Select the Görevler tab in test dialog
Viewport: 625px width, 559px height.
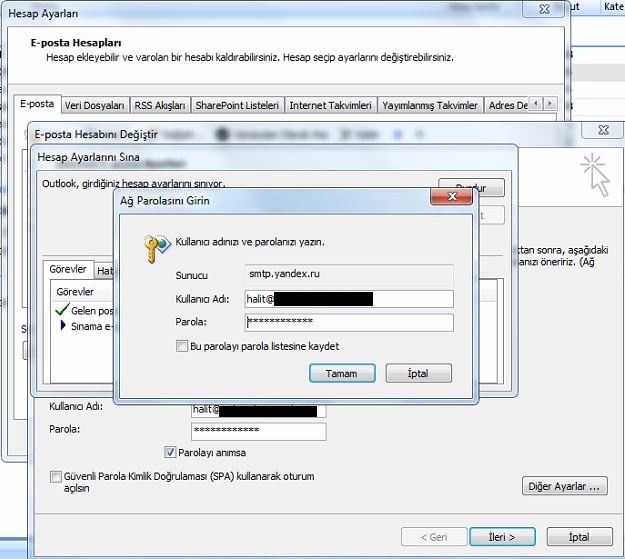point(69,270)
